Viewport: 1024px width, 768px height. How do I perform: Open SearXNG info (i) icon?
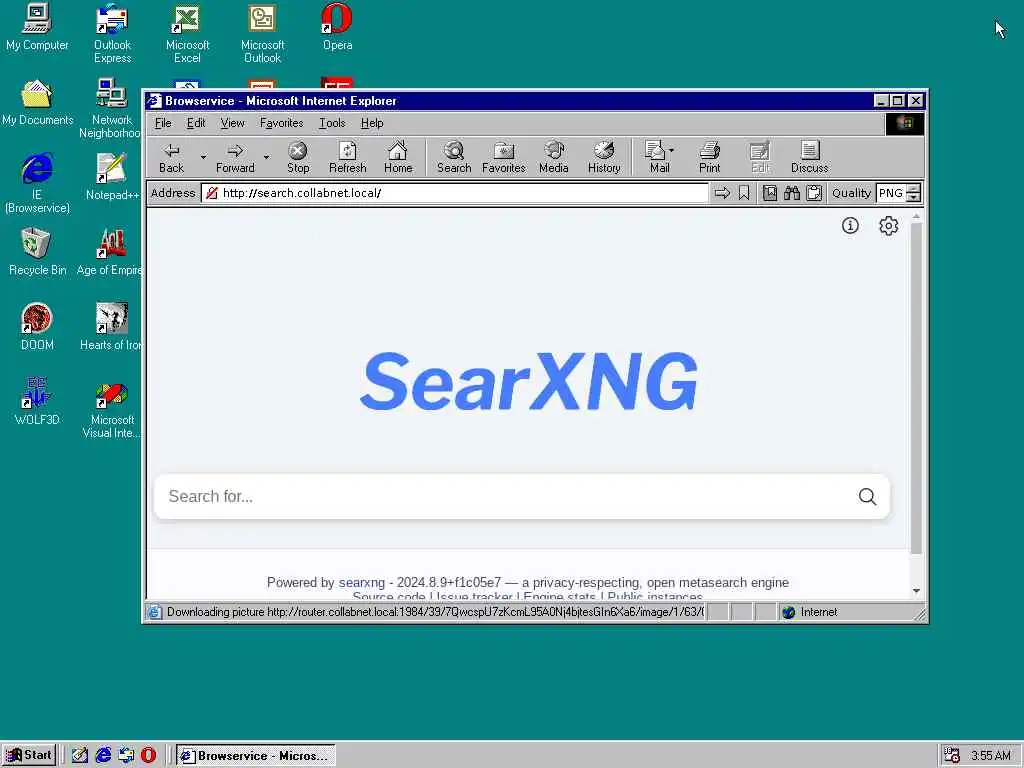click(x=850, y=226)
